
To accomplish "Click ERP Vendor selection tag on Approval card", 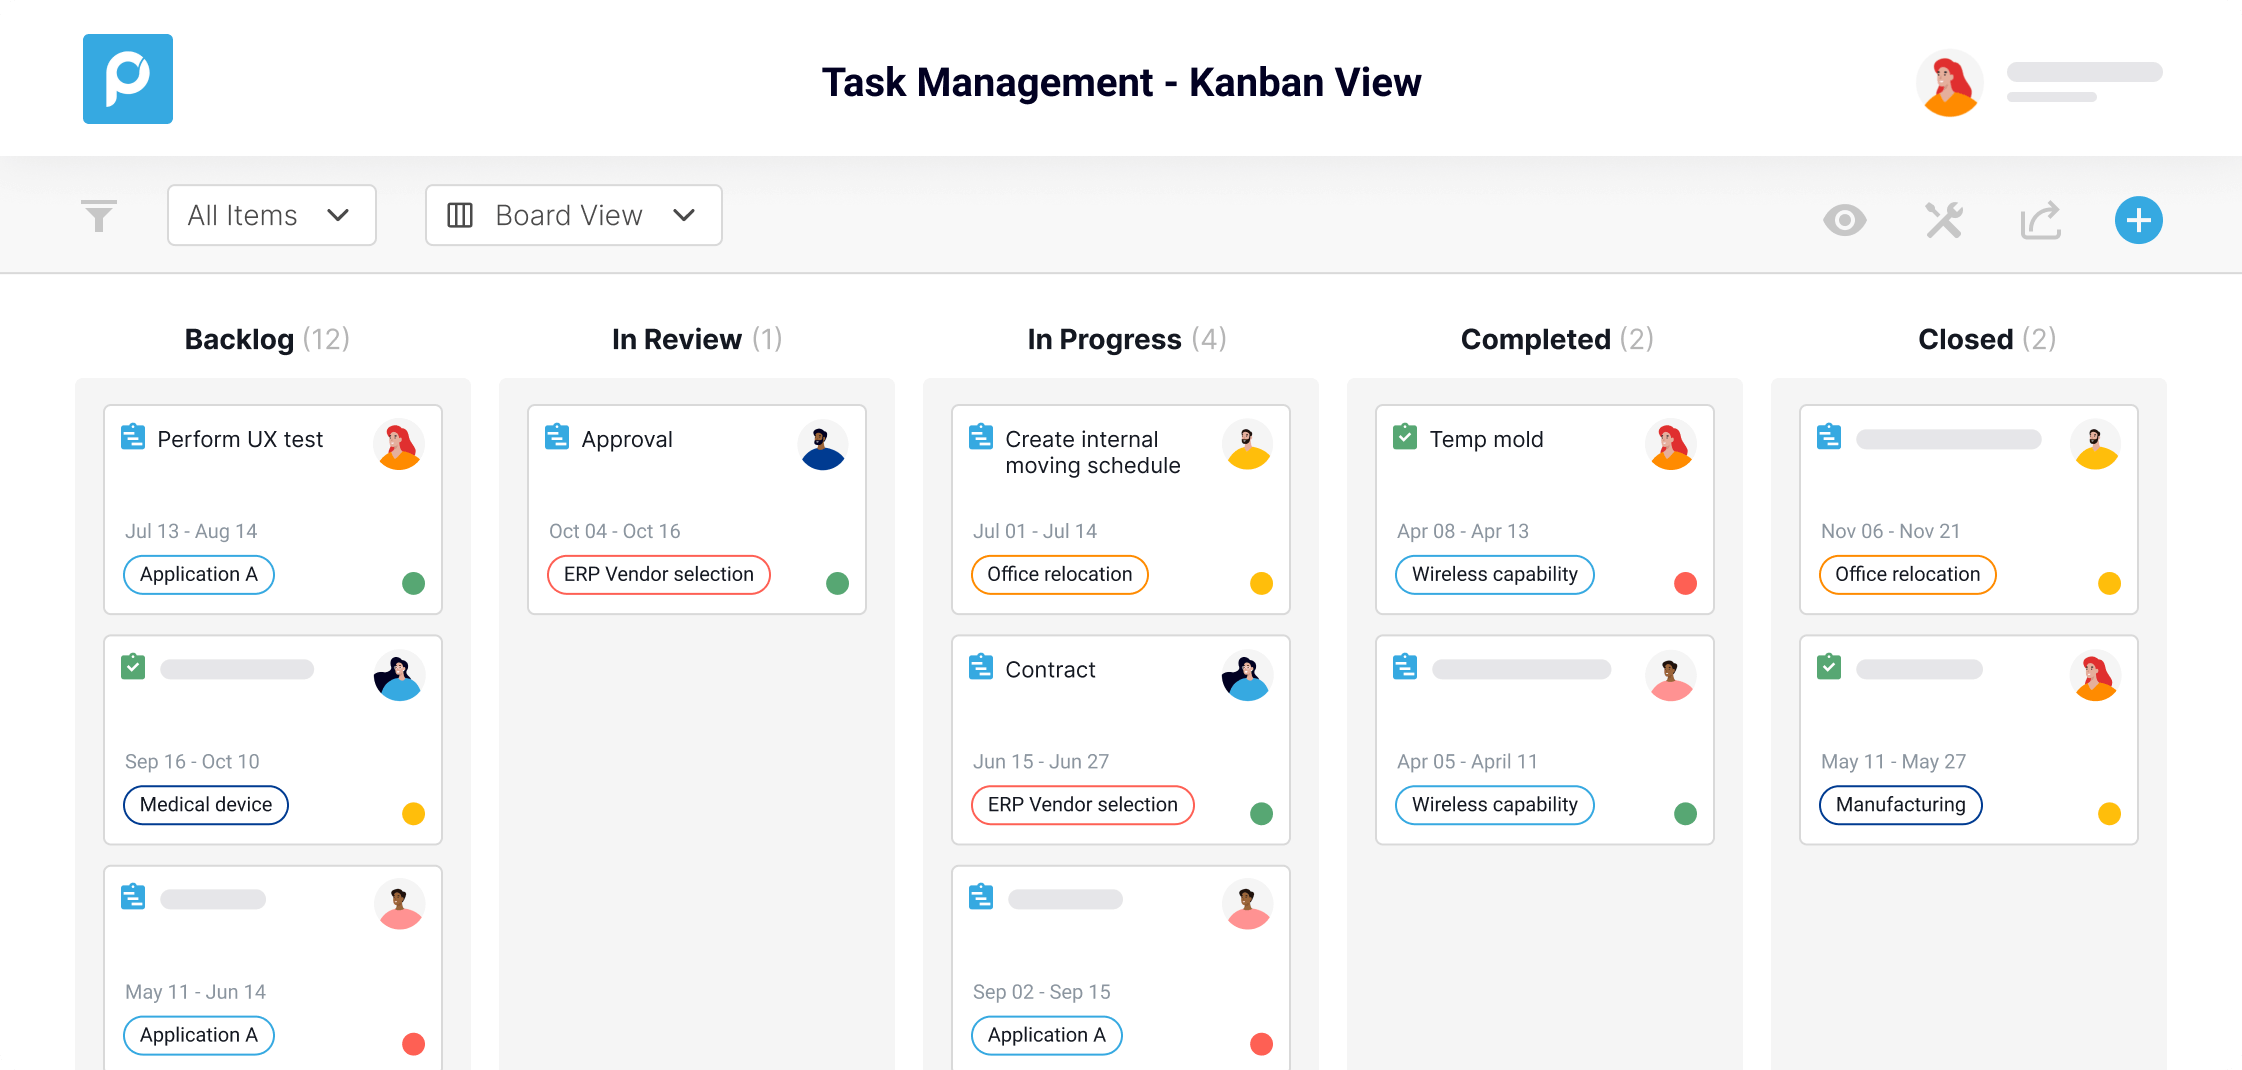I will (x=659, y=575).
